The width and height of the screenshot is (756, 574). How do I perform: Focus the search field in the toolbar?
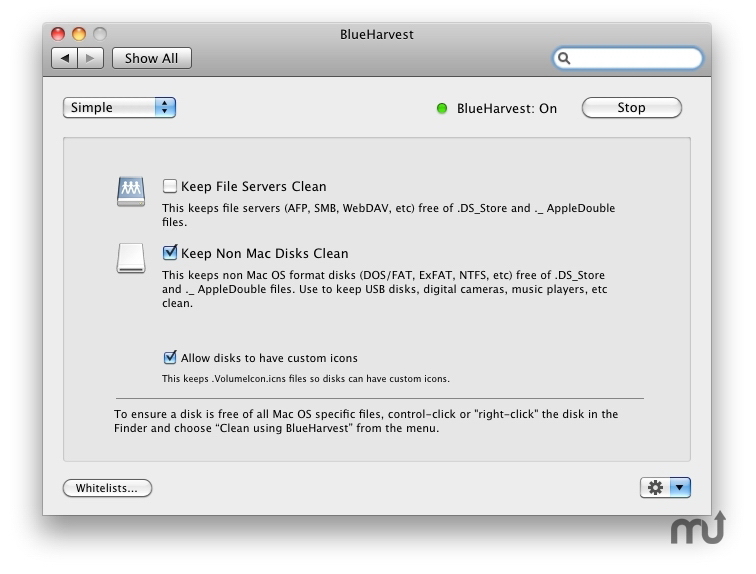point(635,59)
